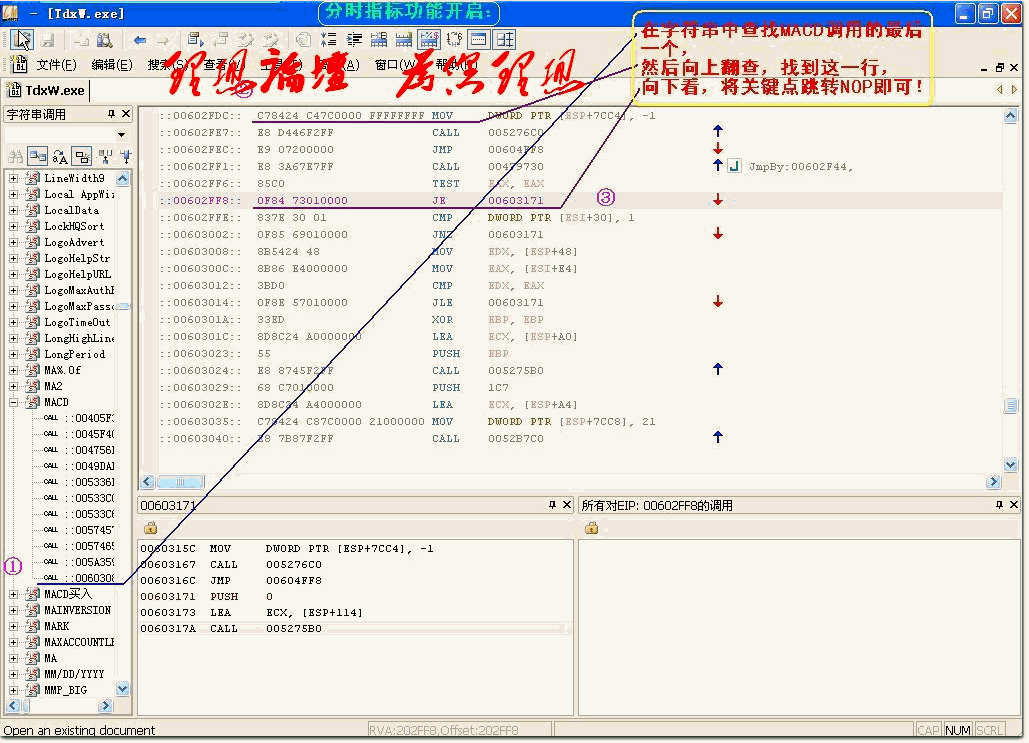Click the lock icon in 00603171 panel
Image resolution: width=1029 pixels, height=743 pixels.
pos(151,528)
